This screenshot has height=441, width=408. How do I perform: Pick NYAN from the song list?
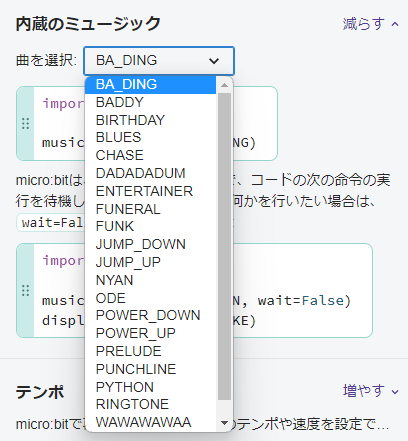(150, 280)
